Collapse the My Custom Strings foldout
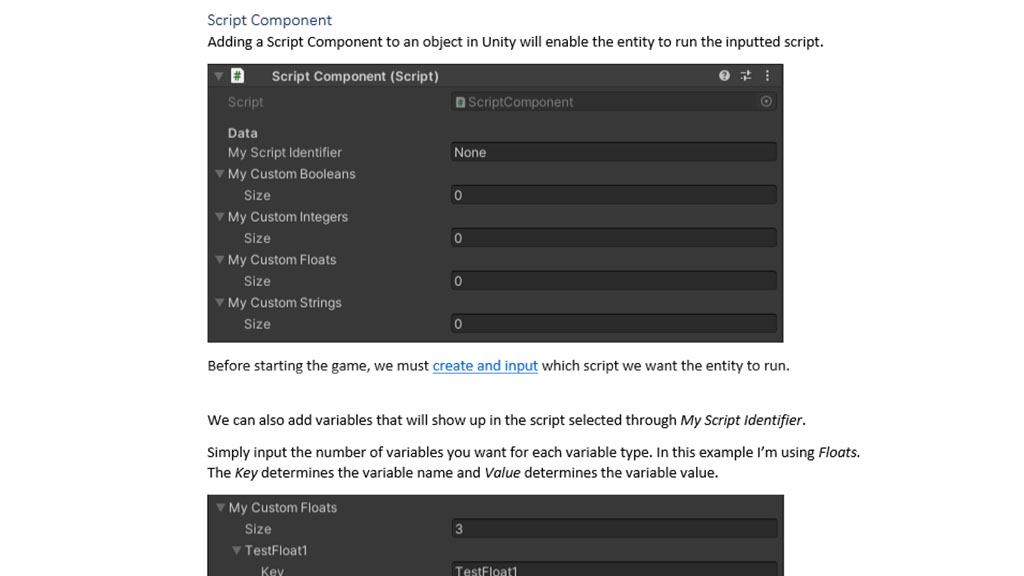 coord(220,302)
